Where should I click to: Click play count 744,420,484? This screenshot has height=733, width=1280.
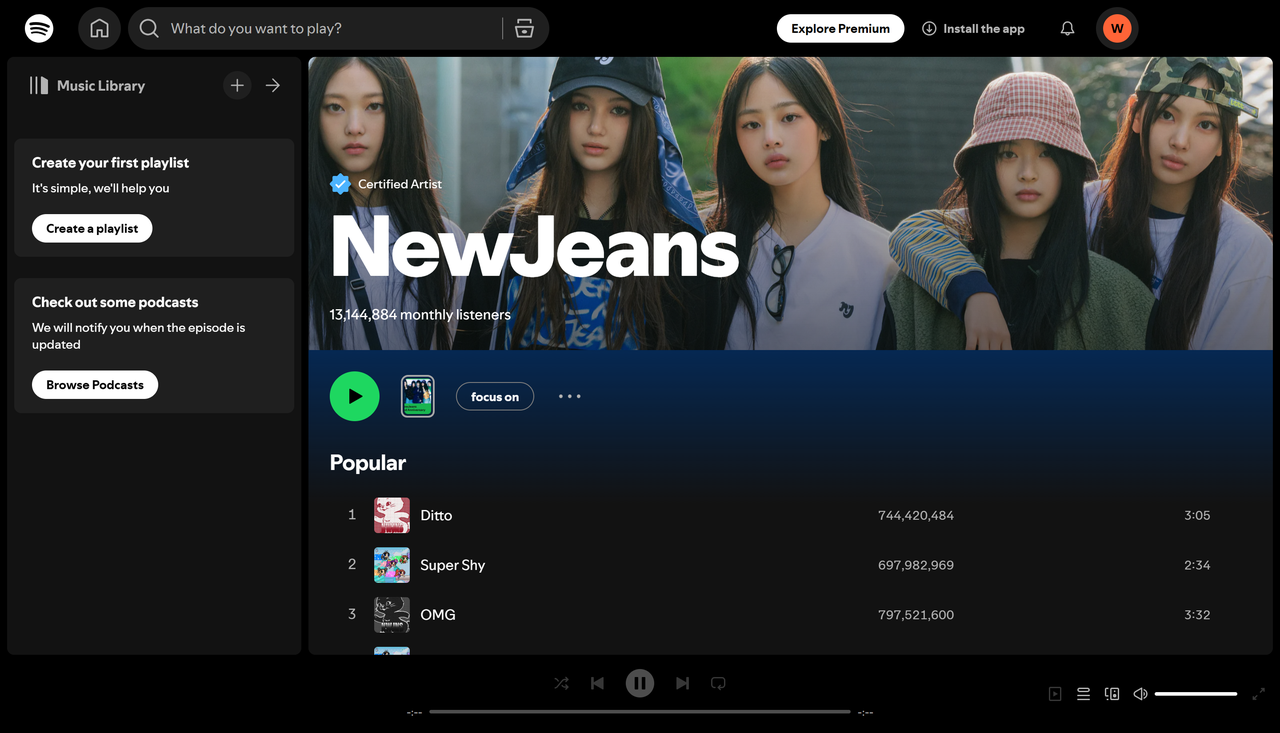point(916,515)
